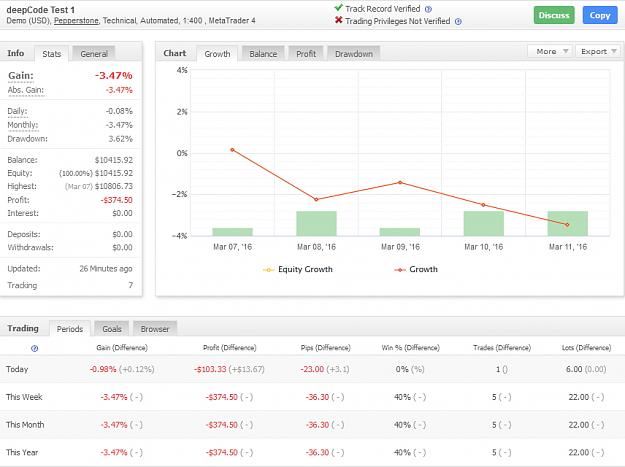
Task: Click the Mar 08 growth data point
Action: (316, 199)
